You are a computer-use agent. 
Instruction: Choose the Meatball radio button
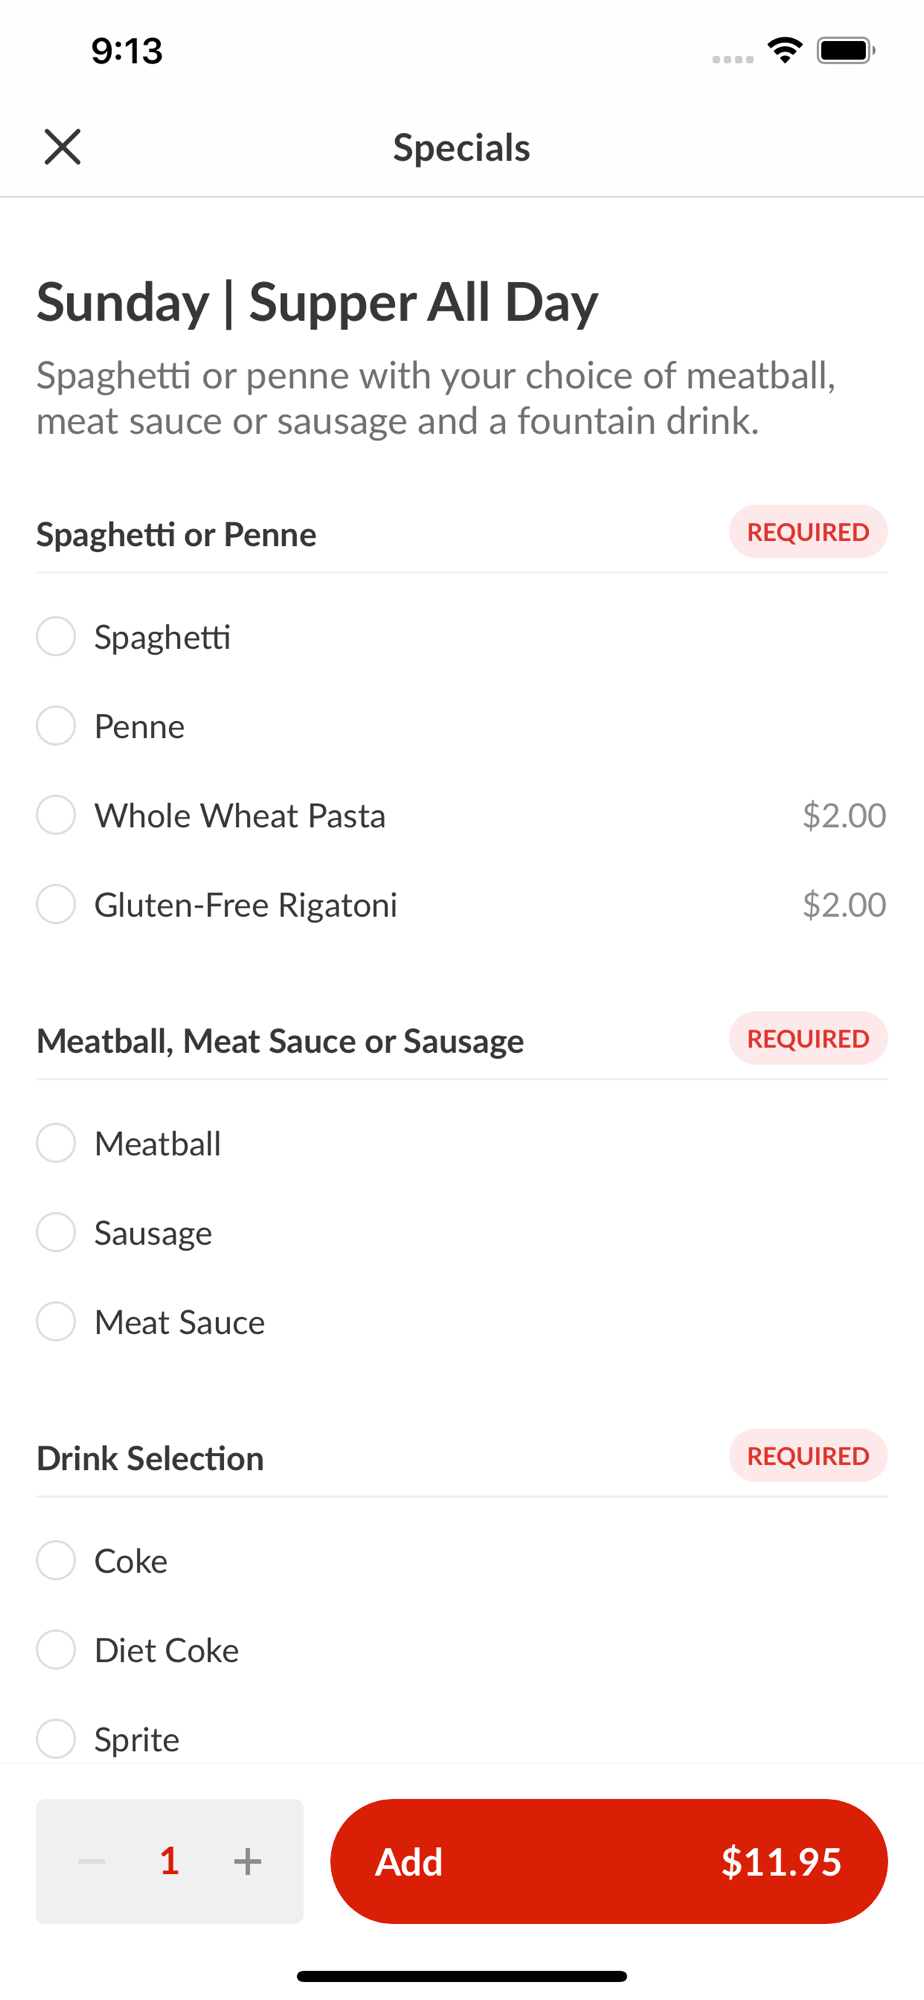pos(56,1143)
